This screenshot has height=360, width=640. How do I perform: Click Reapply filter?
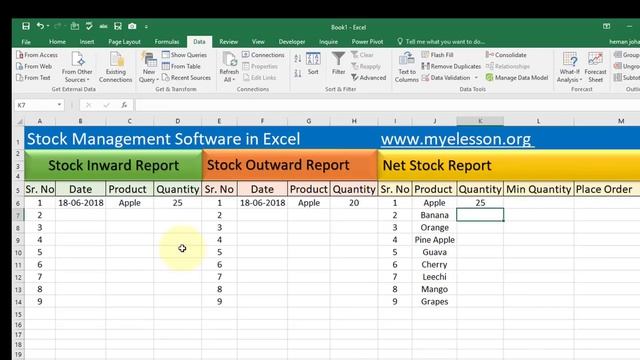pos(366,66)
